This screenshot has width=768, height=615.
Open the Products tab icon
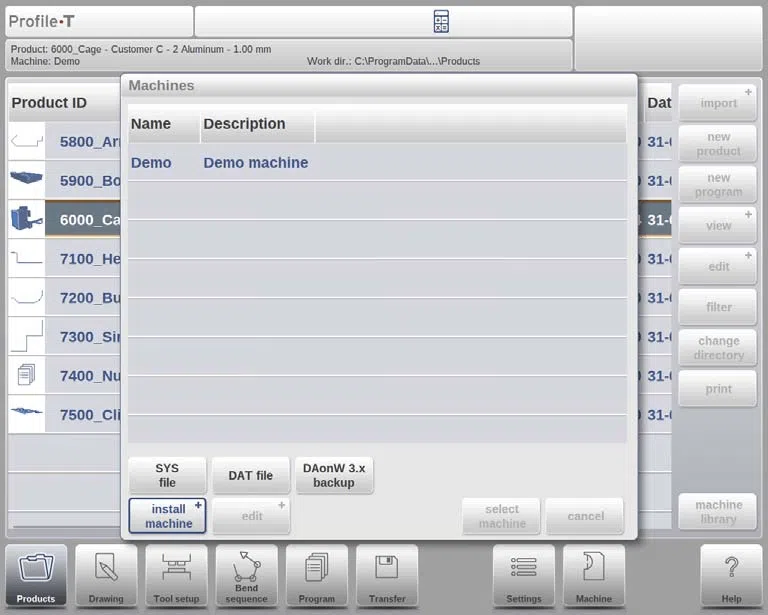[36, 576]
